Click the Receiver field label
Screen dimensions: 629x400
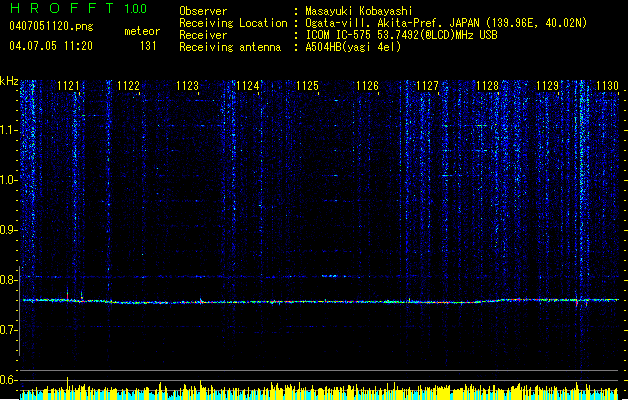point(203,35)
